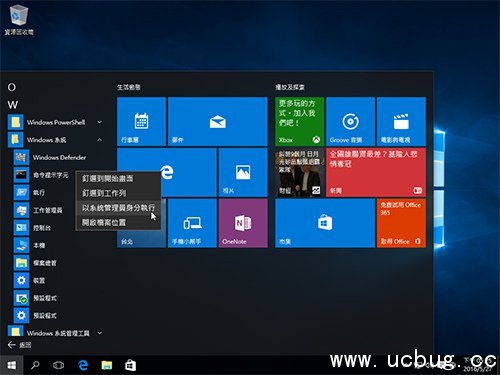Open the Groove 音樂 tile

point(350,122)
